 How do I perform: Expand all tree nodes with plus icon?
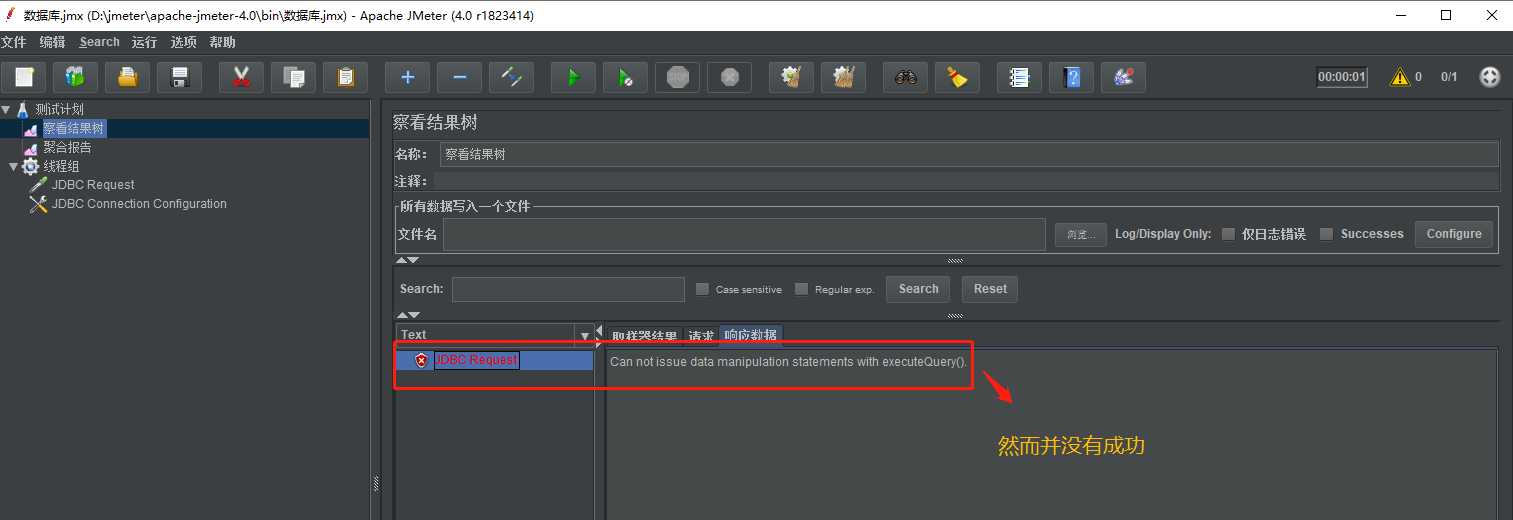[x=407, y=77]
